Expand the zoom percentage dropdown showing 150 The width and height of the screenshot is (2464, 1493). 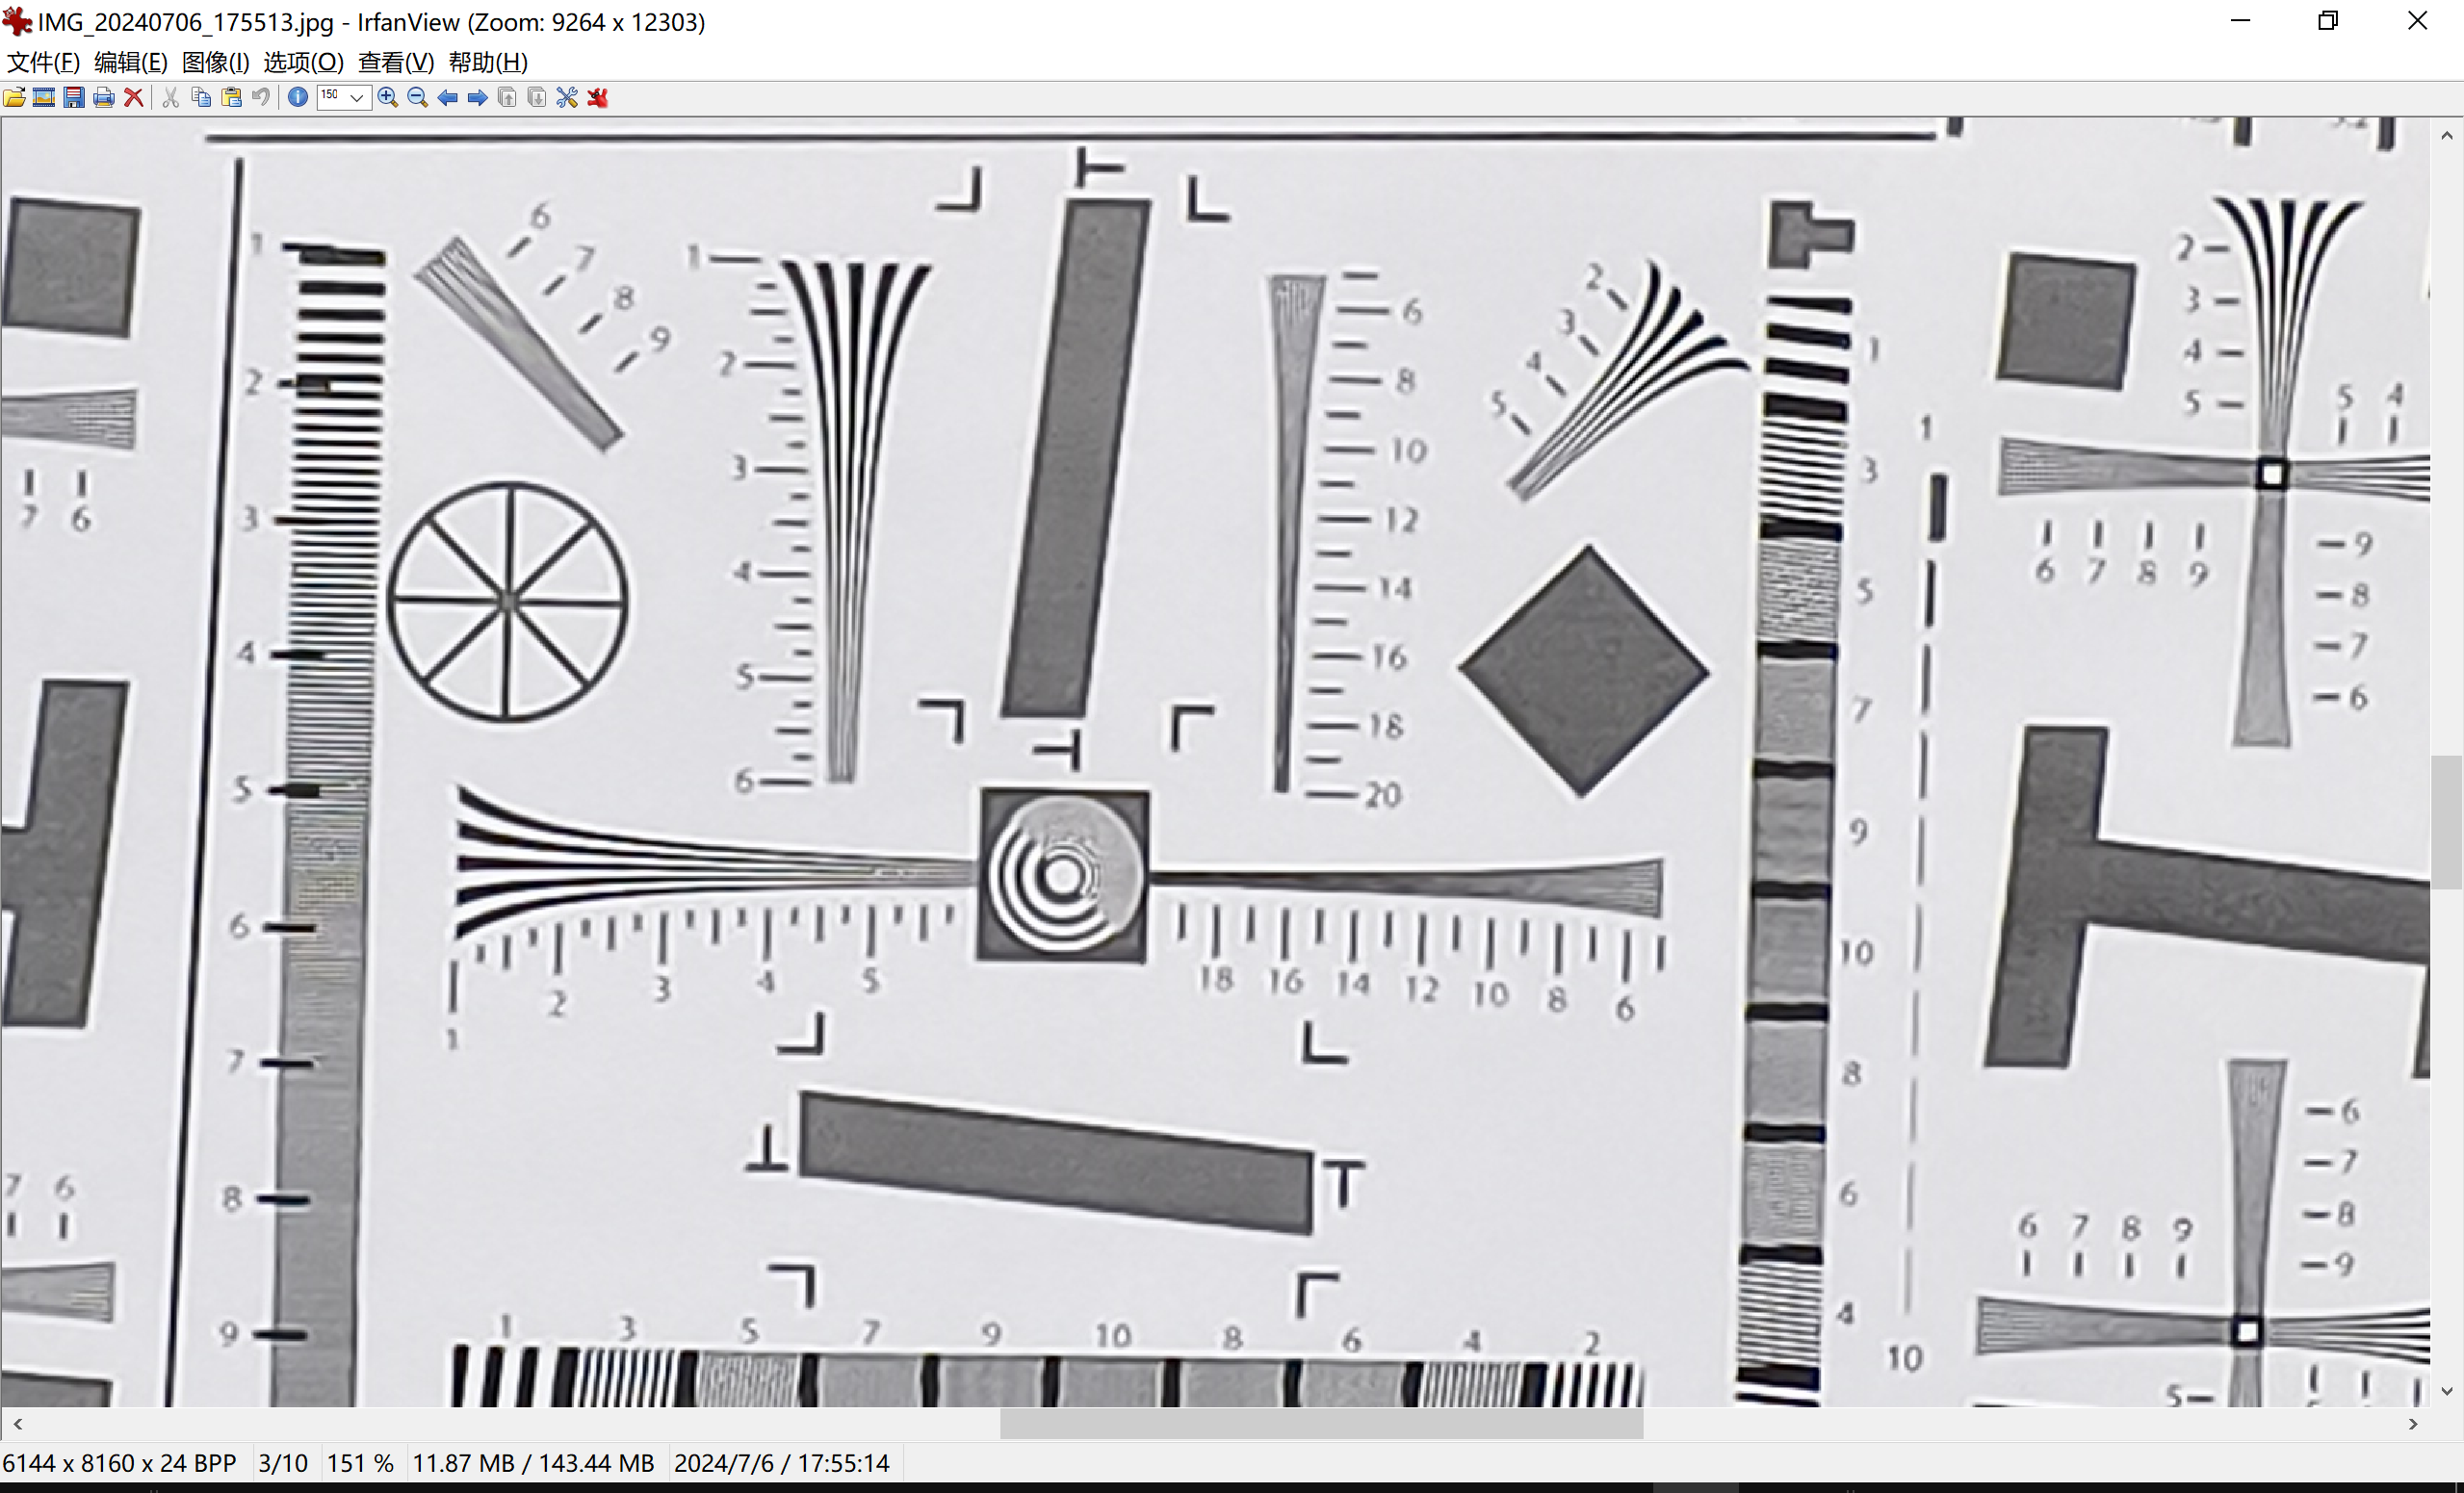357,97
